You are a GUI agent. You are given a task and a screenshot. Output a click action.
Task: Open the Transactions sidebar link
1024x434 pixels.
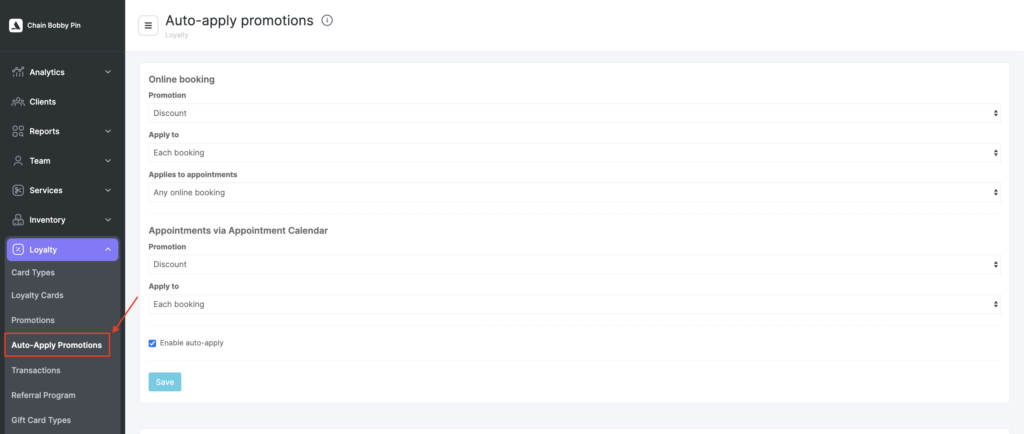click(36, 370)
